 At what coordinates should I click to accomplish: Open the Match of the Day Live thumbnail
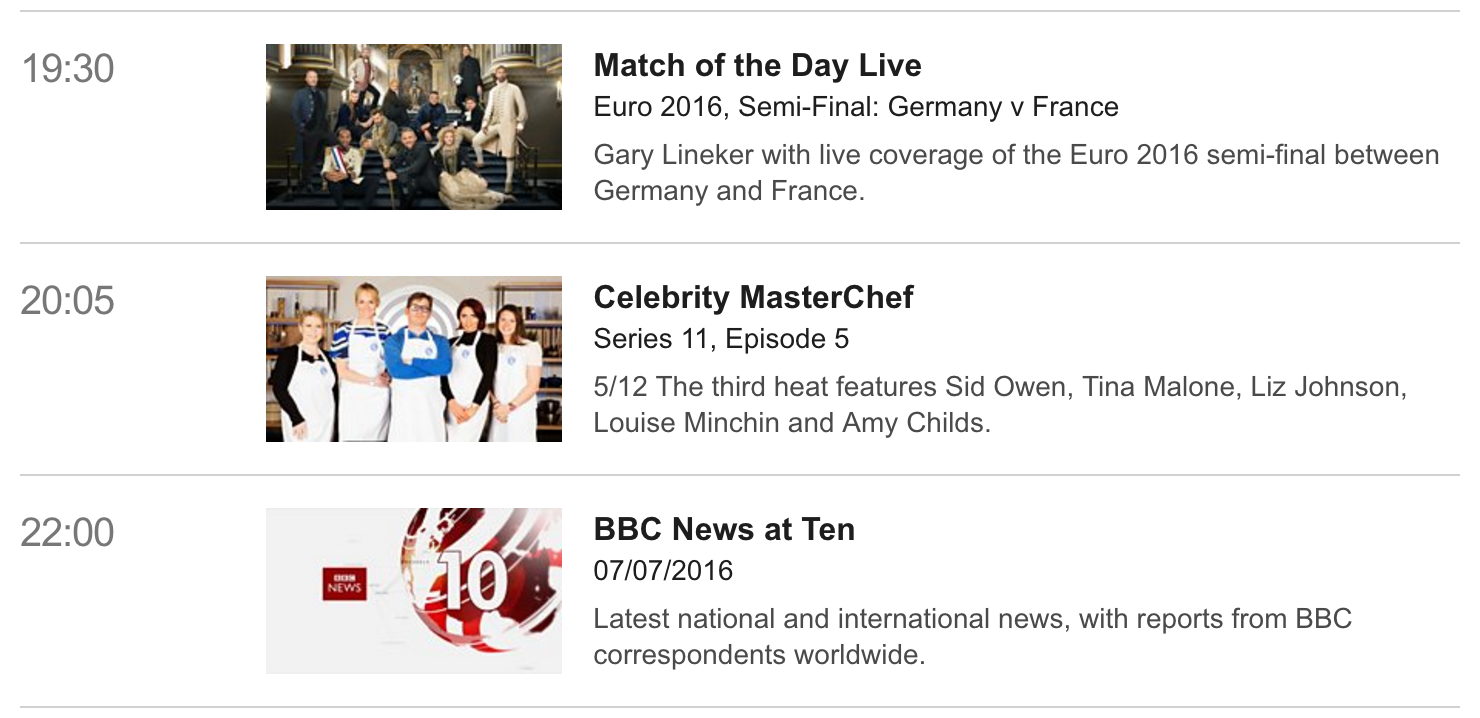click(x=413, y=127)
